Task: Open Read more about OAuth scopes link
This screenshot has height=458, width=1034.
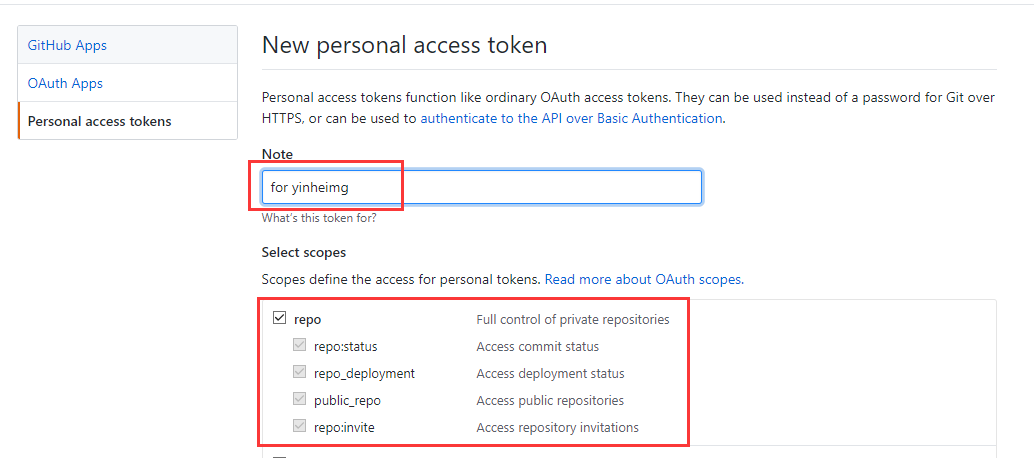Action: (x=643, y=279)
